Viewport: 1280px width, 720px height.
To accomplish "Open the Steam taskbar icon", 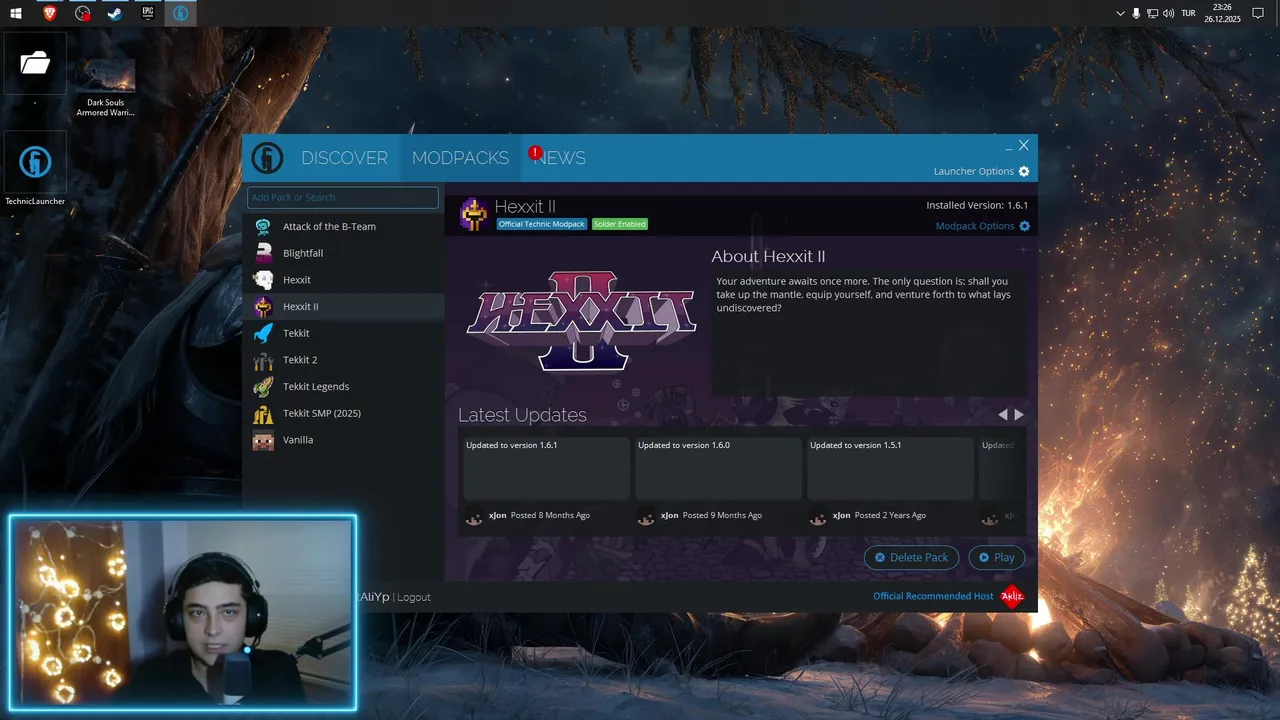I will pos(115,13).
